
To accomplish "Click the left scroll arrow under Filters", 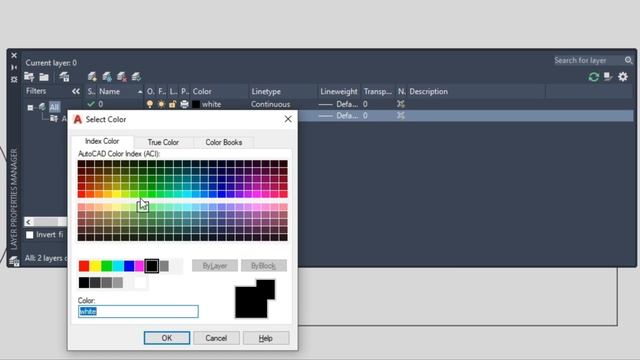I will (x=28, y=222).
